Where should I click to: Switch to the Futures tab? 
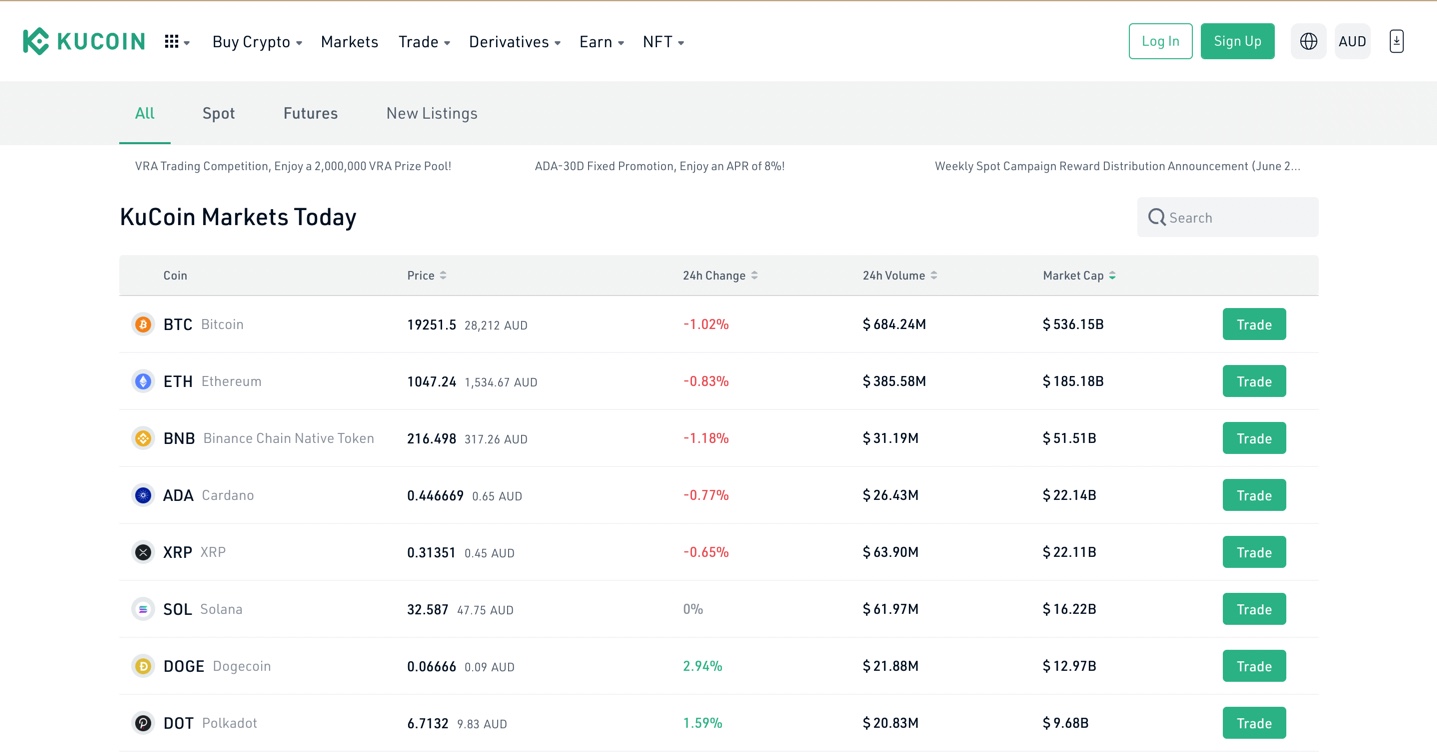tap(310, 113)
